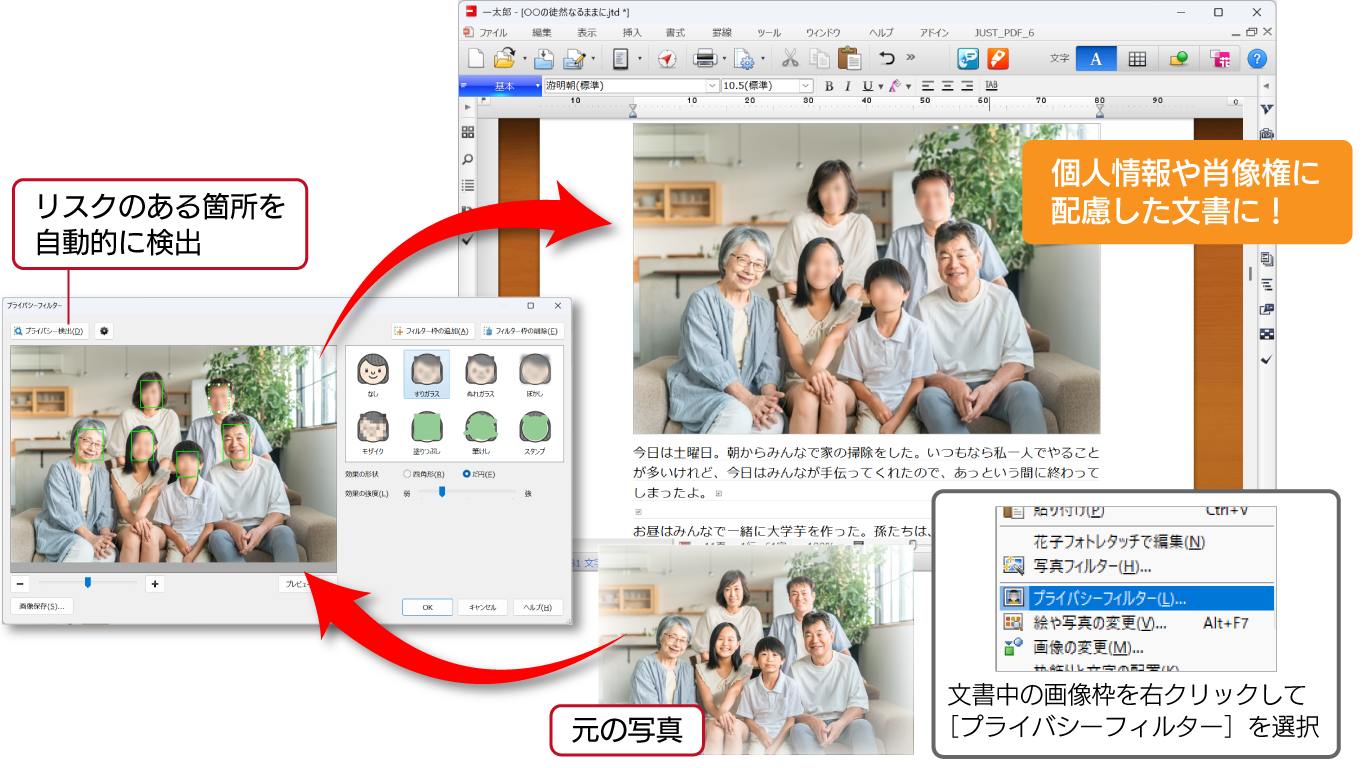Screen dimensions: 1366x768
Task: Open the print settings icon in the toolbar
Action: point(745,59)
